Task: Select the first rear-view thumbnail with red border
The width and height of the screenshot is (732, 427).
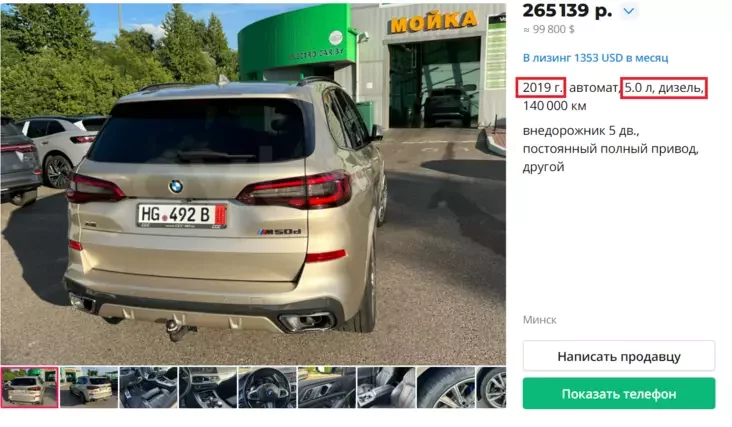Action: click(x=29, y=387)
